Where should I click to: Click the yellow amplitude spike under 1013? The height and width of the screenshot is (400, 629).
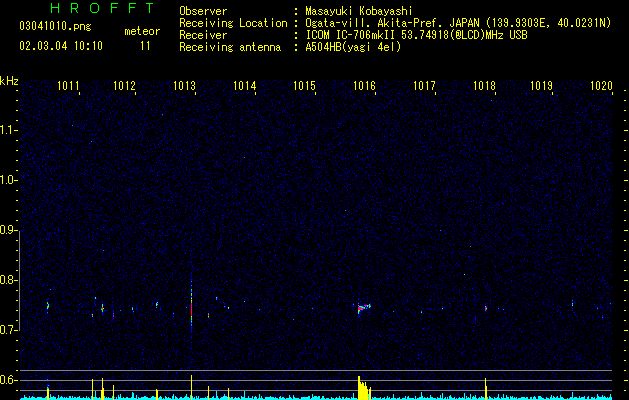point(191,387)
